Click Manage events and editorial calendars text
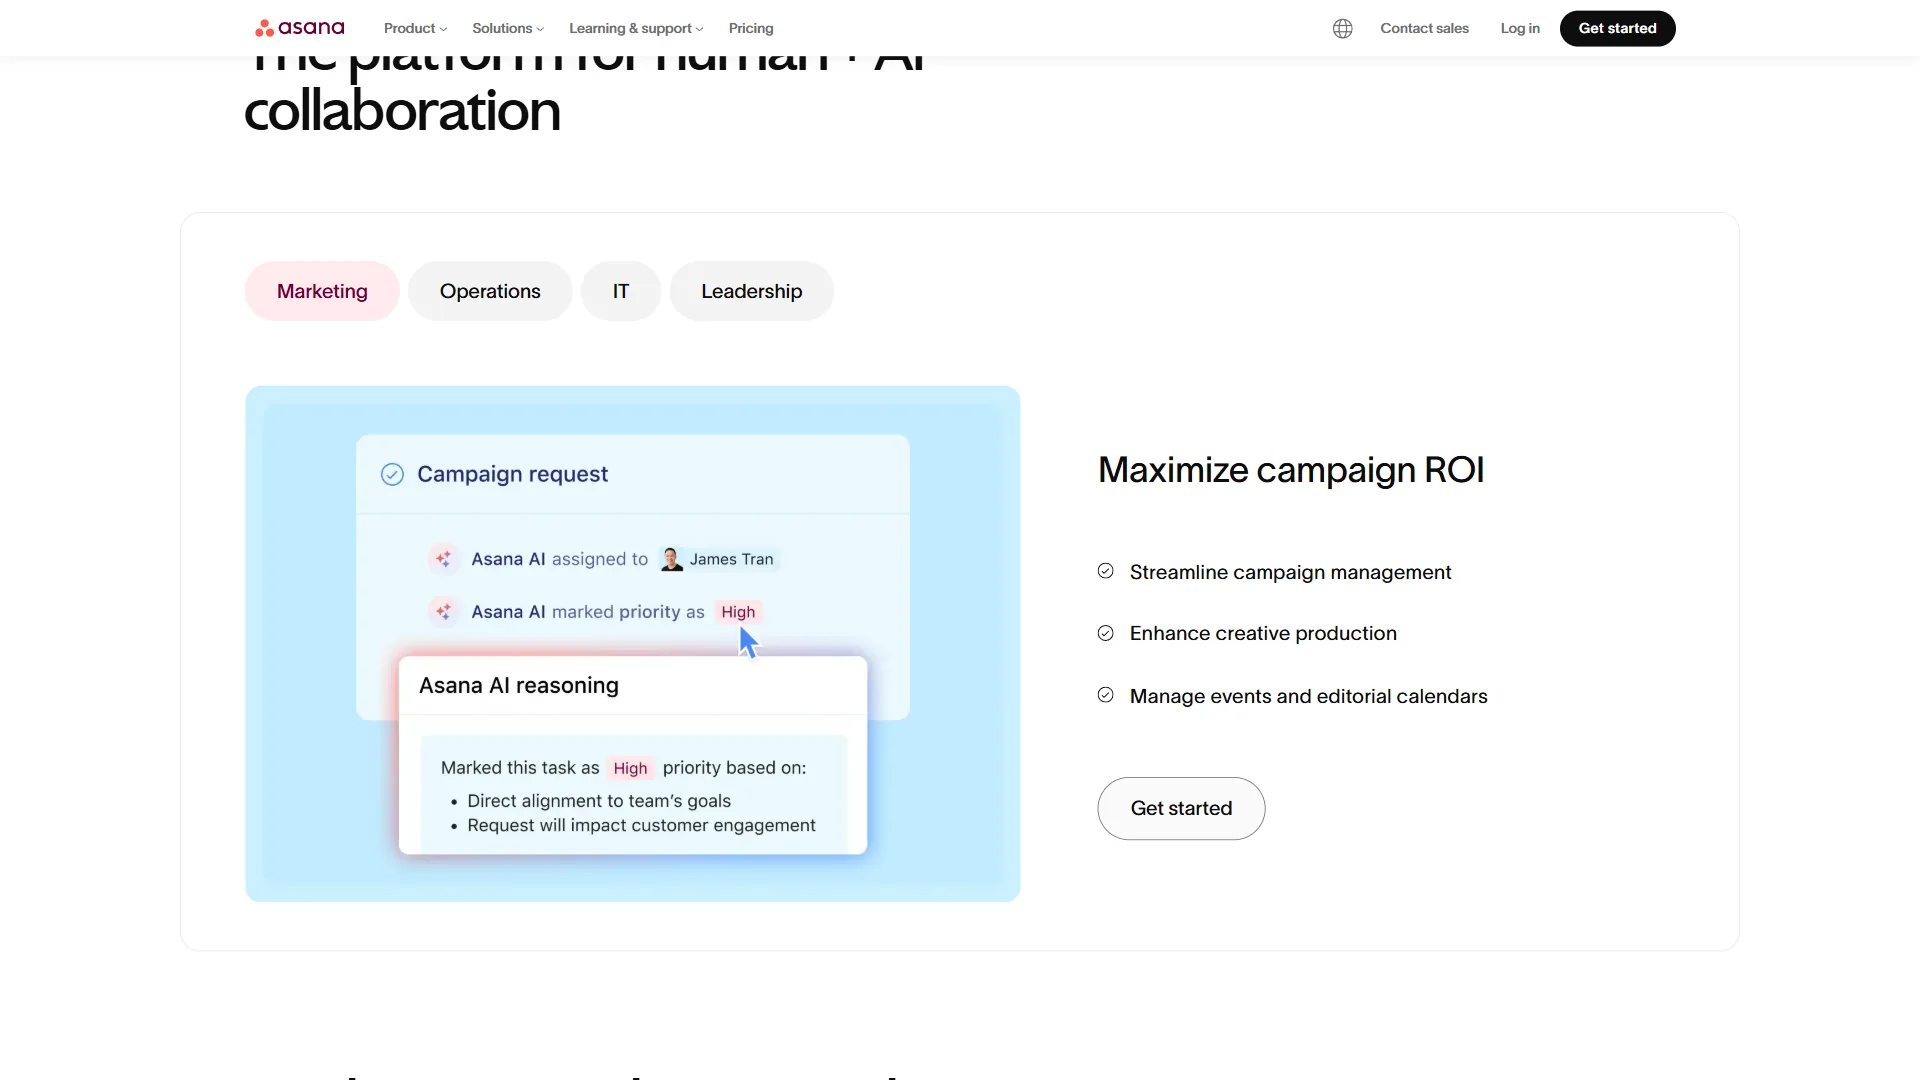 (x=1308, y=696)
